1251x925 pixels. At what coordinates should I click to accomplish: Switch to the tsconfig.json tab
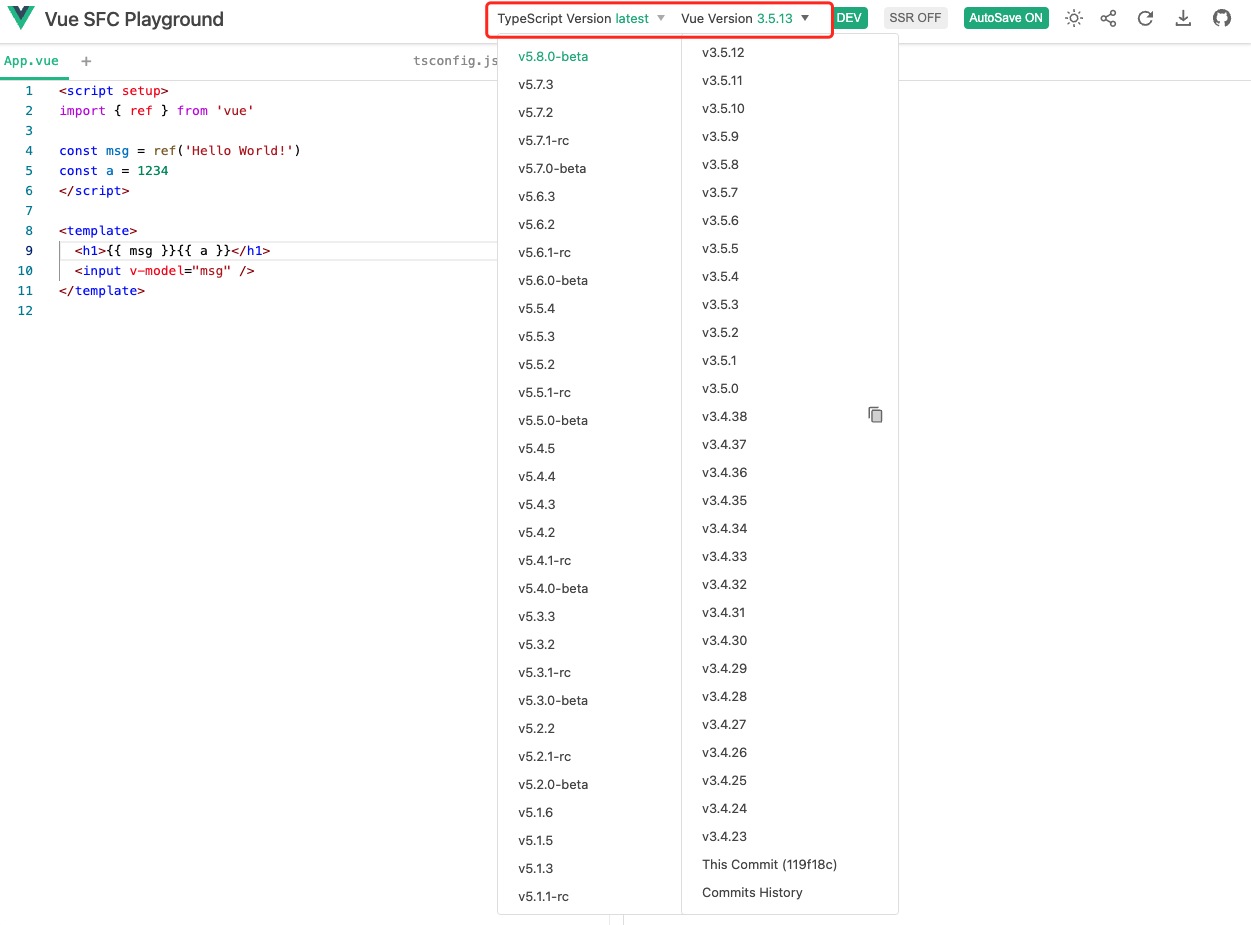pyautogui.click(x=455, y=61)
